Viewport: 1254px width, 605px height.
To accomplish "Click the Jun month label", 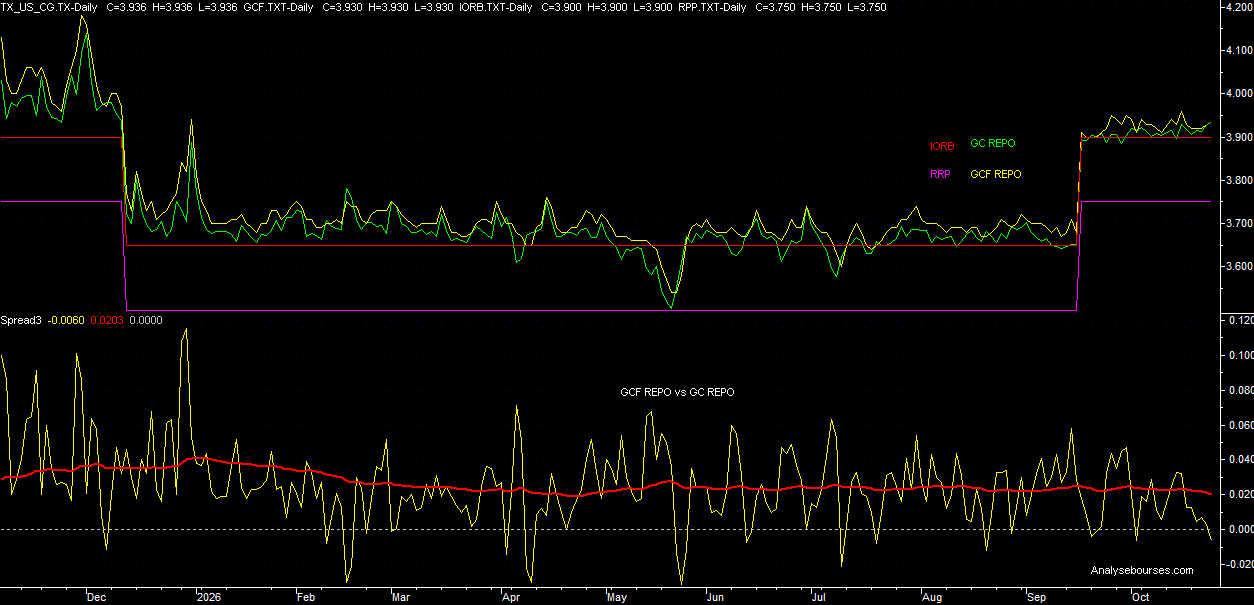I will click(715, 597).
